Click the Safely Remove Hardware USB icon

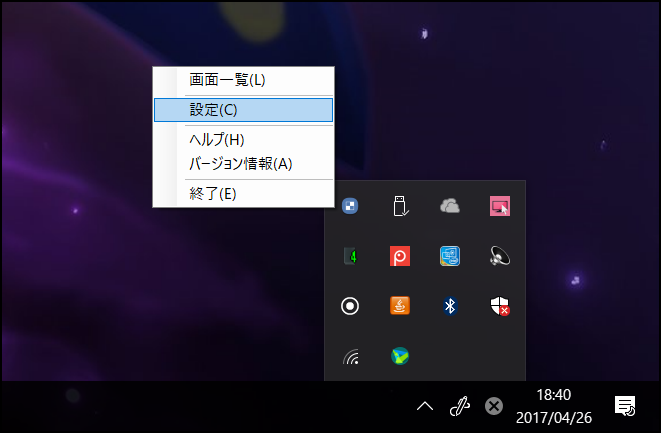tap(400, 206)
